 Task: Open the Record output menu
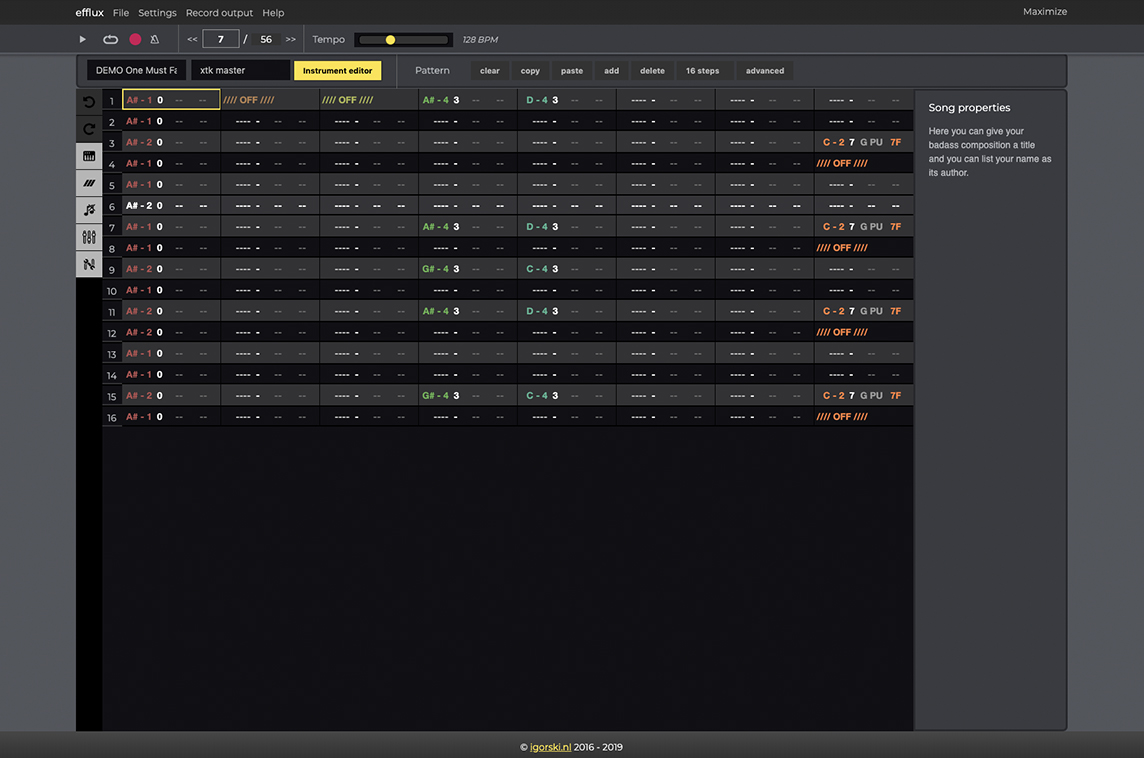(x=219, y=12)
